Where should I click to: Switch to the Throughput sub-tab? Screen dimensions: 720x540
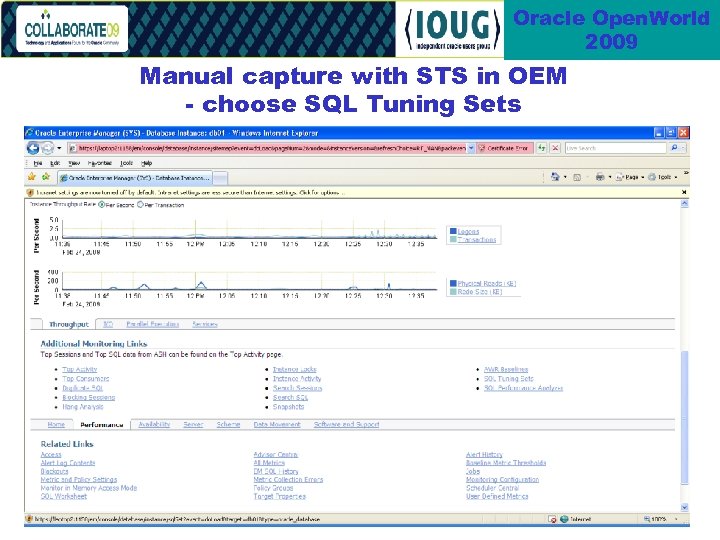click(x=68, y=324)
